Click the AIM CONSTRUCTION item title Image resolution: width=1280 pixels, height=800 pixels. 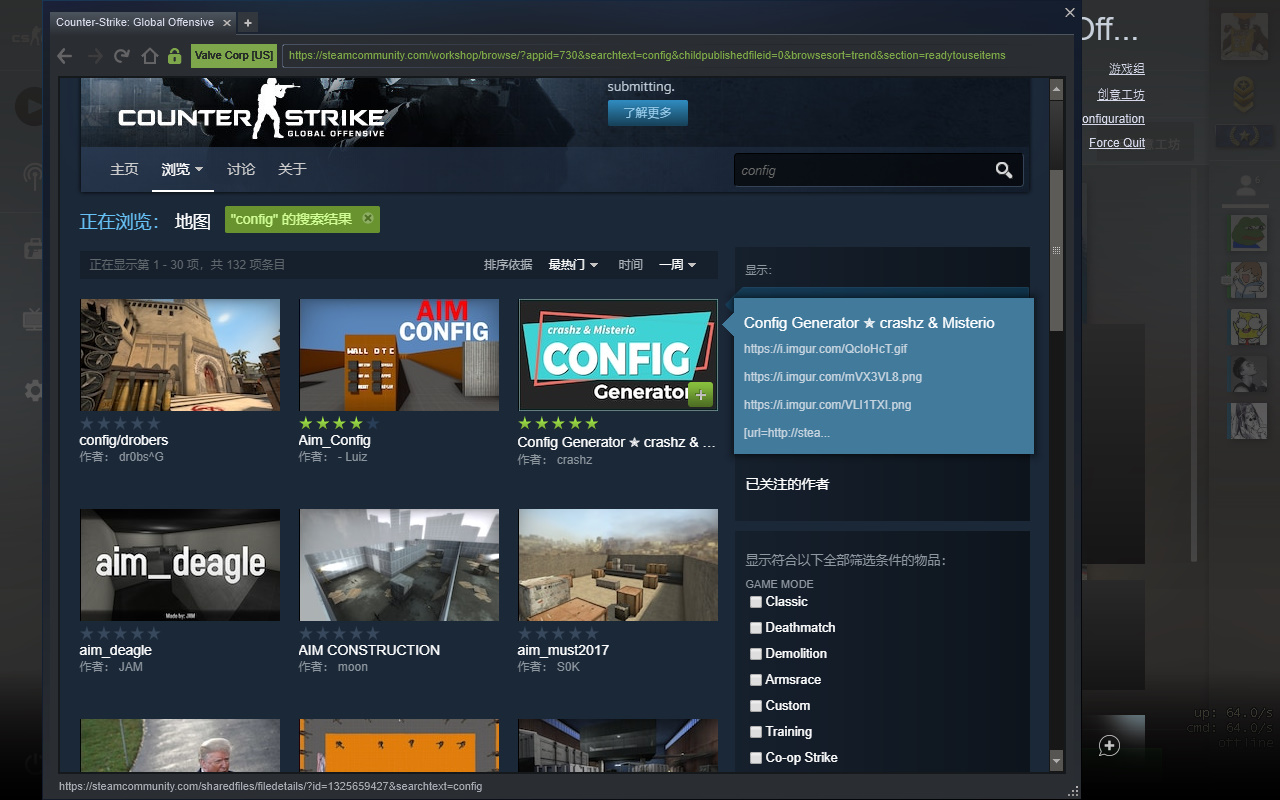pos(369,650)
